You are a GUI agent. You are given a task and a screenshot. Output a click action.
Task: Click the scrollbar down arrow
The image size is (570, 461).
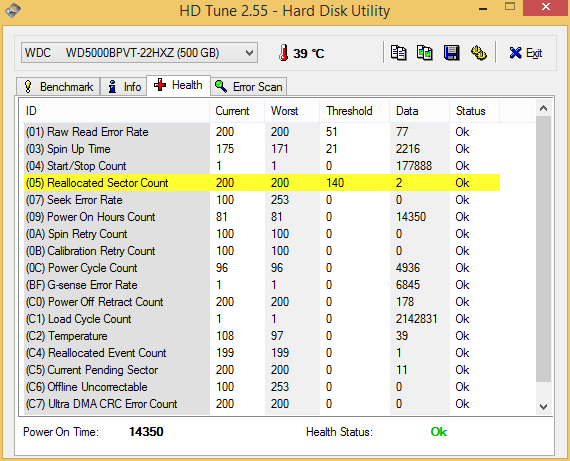tap(543, 406)
